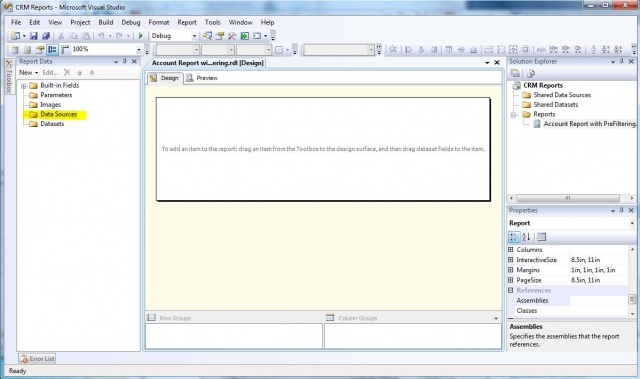This screenshot has width=640, height=379.
Task: Click the New Project icon
Action: (15, 36)
